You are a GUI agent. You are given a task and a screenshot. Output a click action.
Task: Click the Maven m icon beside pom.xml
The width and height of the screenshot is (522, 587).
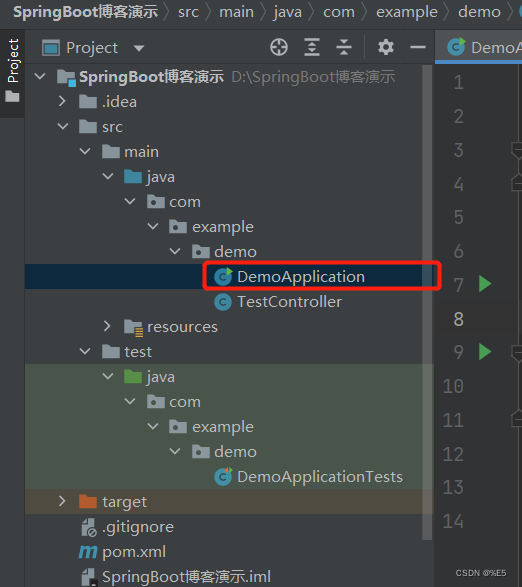(x=88, y=552)
